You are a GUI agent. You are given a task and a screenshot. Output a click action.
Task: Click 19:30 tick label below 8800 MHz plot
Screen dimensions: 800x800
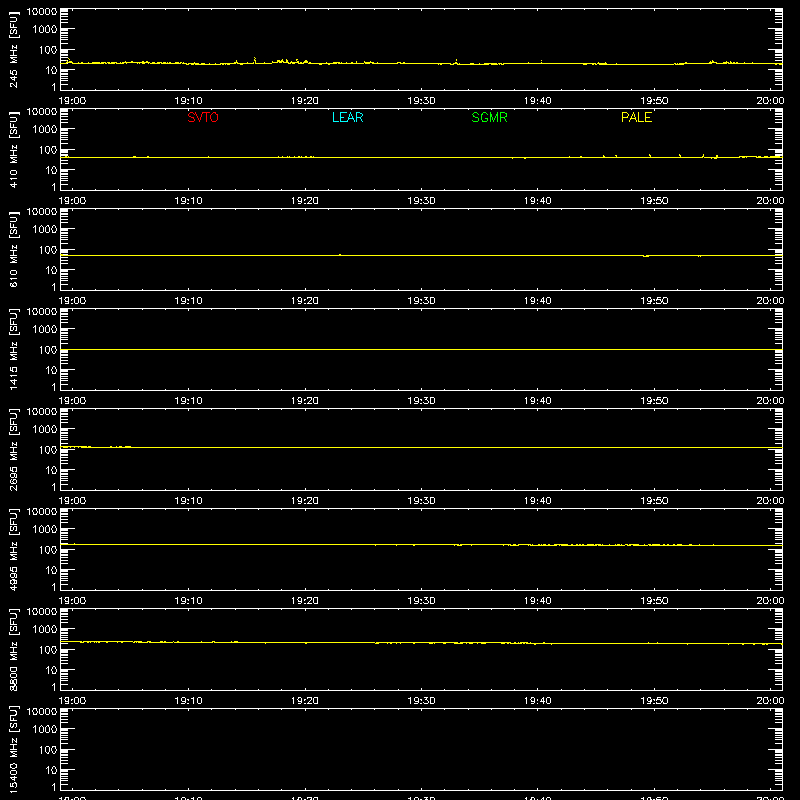[421, 701]
